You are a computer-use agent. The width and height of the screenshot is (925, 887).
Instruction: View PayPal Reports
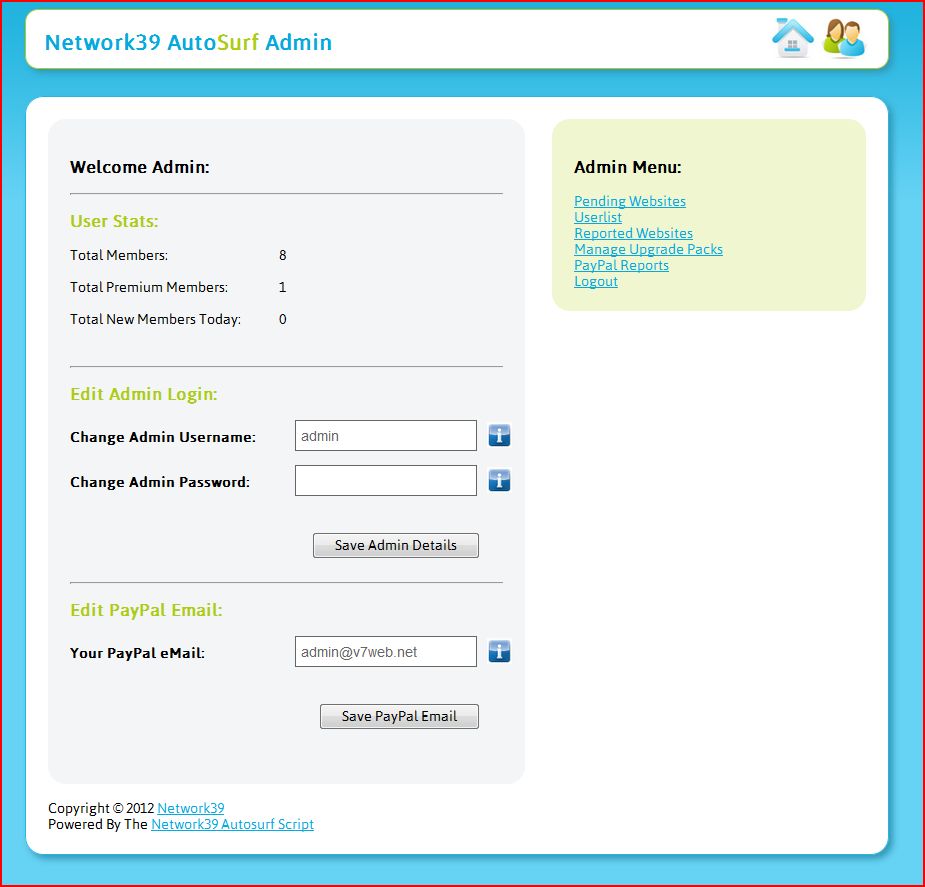(621, 265)
